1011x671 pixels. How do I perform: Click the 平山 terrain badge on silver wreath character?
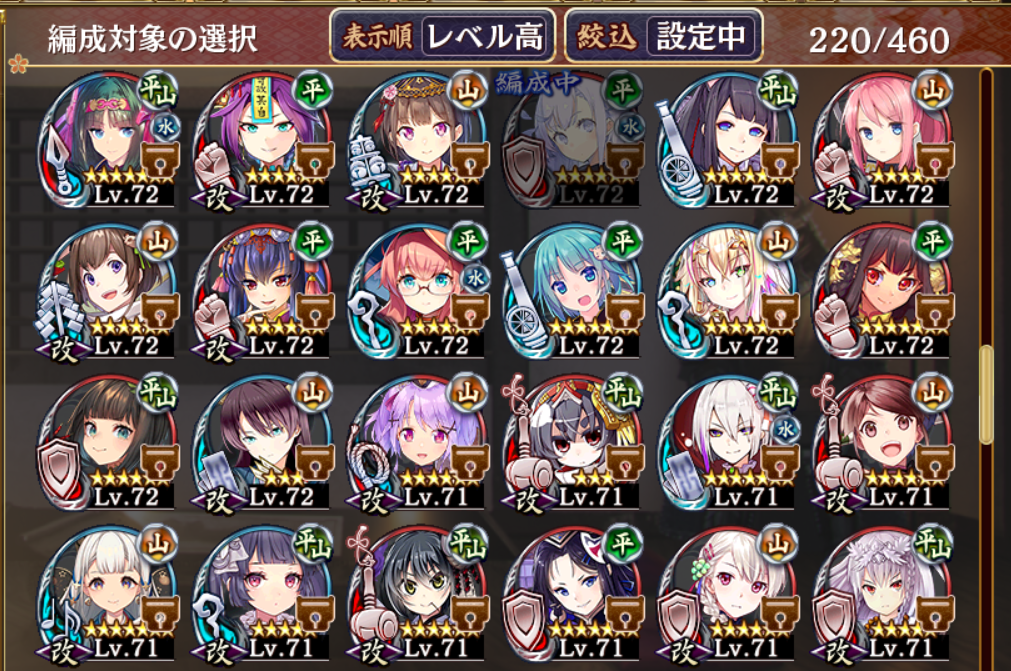coord(932,543)
